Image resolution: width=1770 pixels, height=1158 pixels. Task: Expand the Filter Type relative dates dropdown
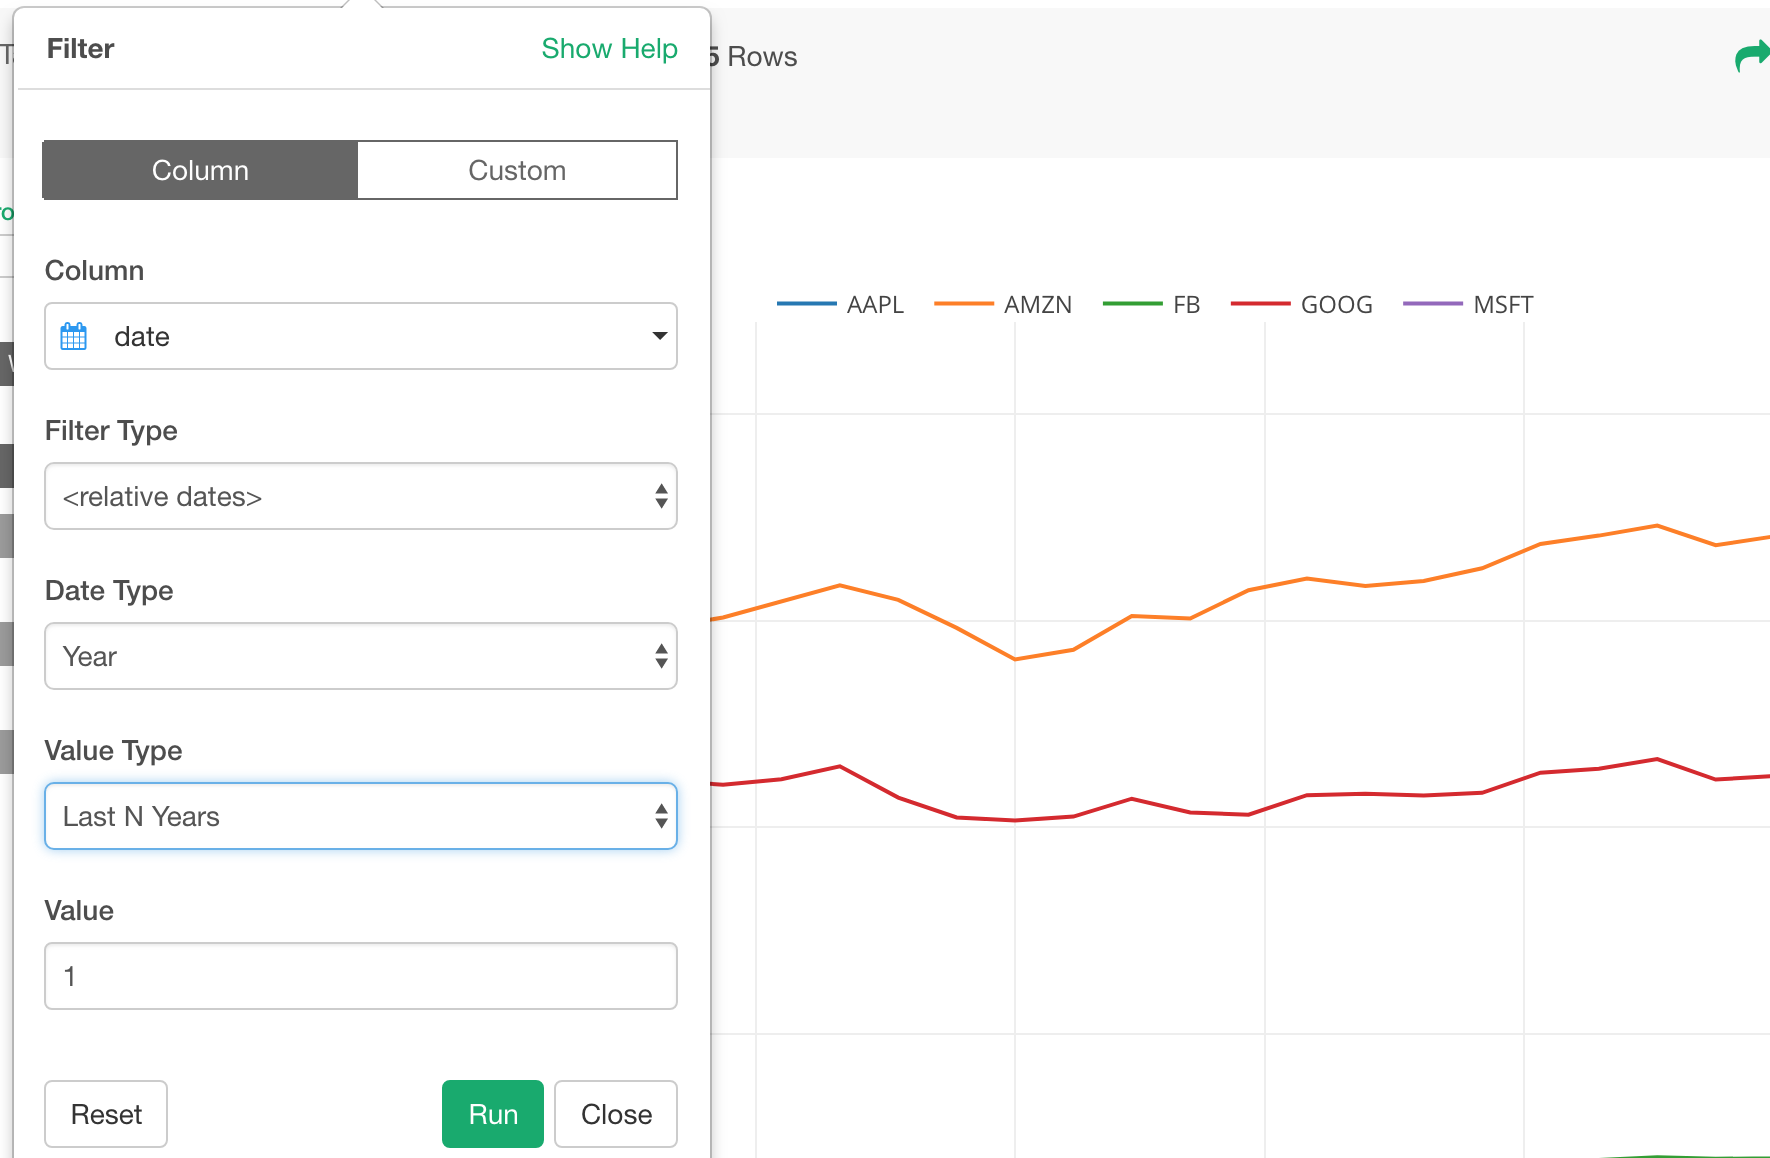click(x=361, y=497)
